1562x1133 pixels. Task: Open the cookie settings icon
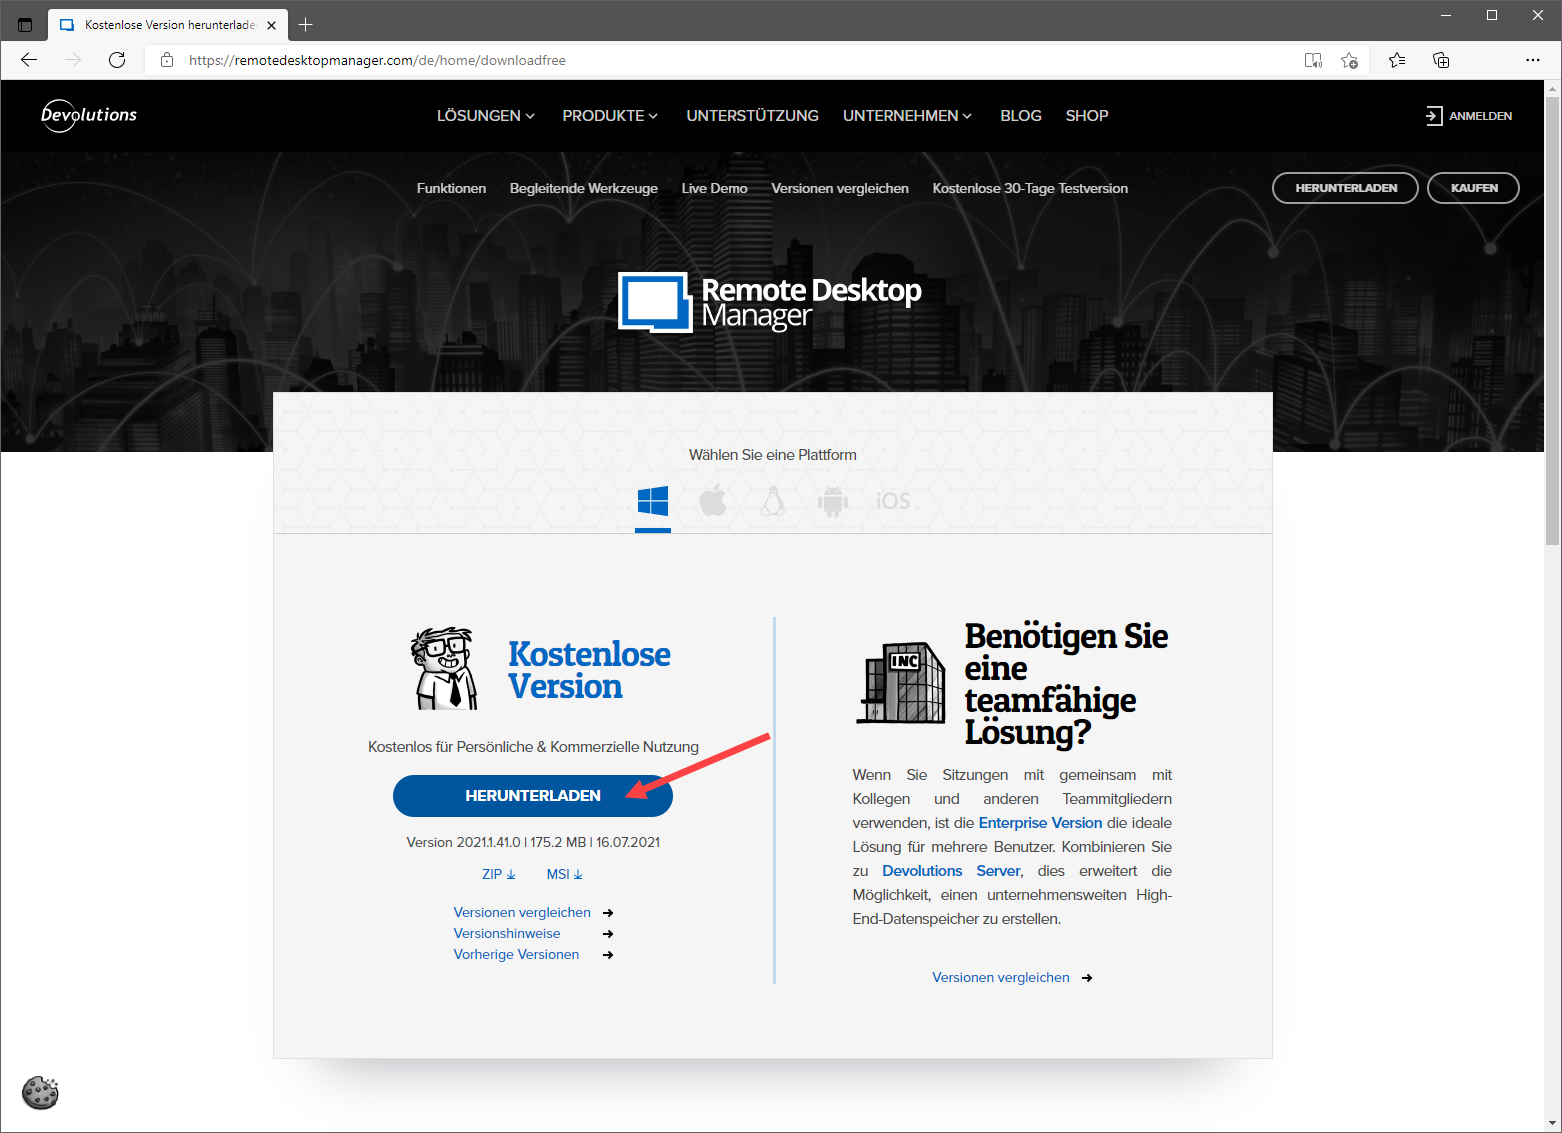(41, 1092)
